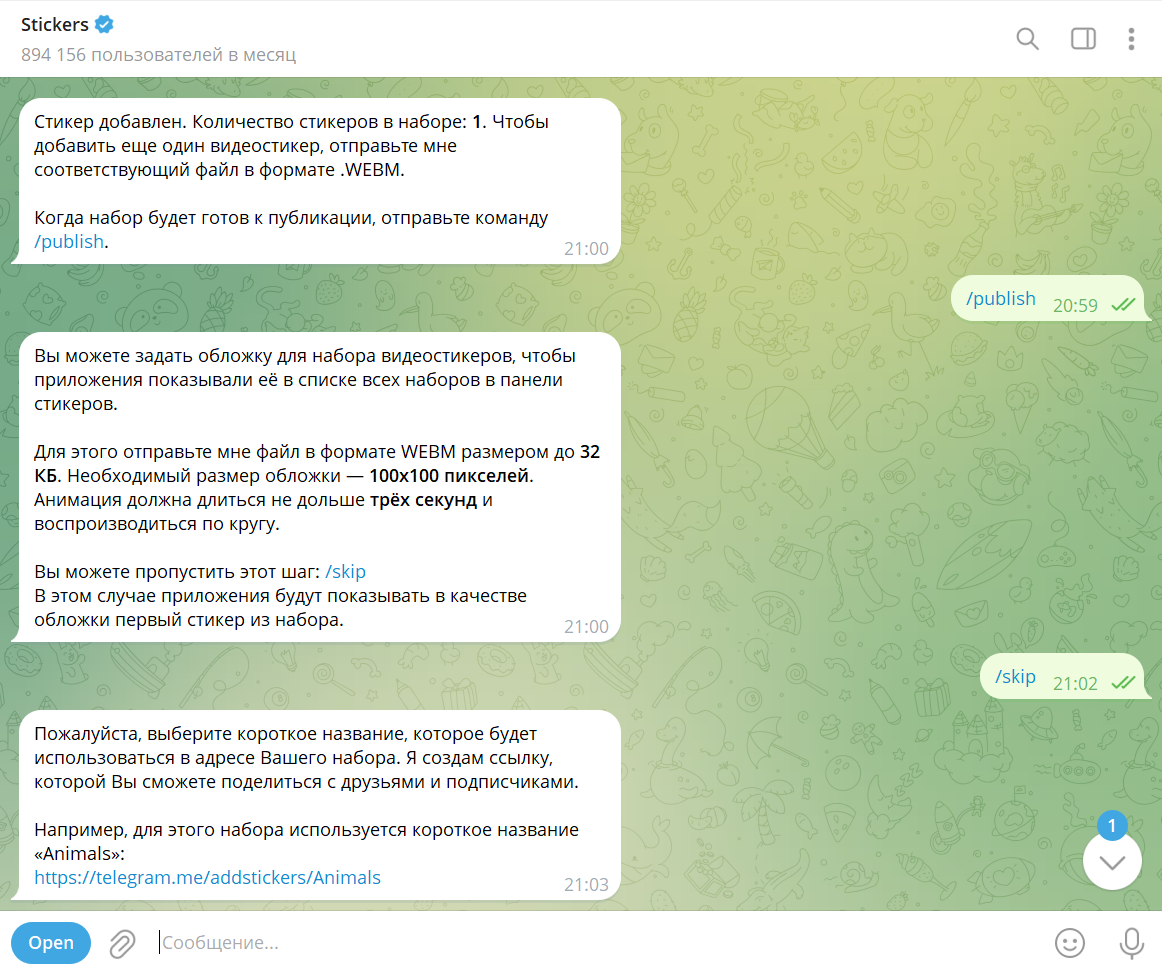Click read checkmarks on the /publish message

(x=1123, y=304)
